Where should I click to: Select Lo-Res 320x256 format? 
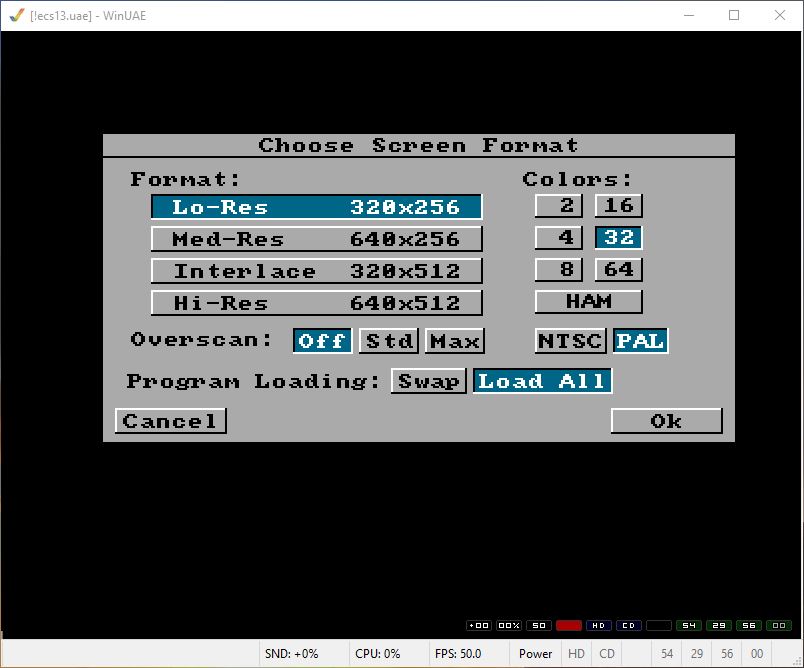316,207
